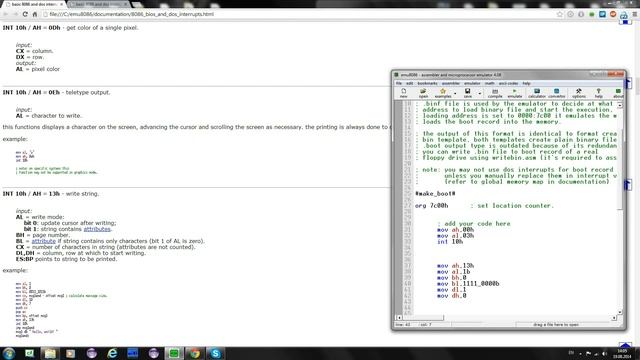
Task: Open the emu8086 number convertor
Action: click(x=556, y=93)
